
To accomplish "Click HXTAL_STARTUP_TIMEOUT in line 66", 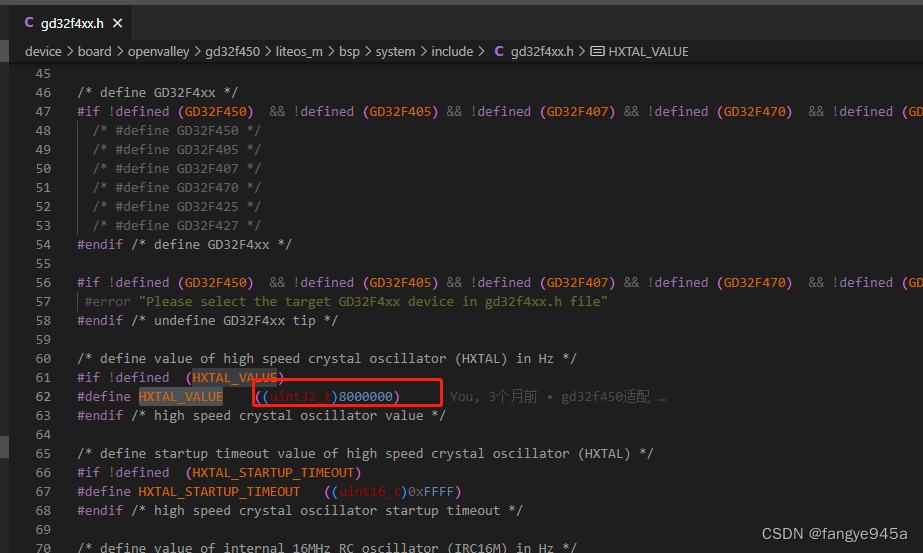I will click(x=273, y=472).
